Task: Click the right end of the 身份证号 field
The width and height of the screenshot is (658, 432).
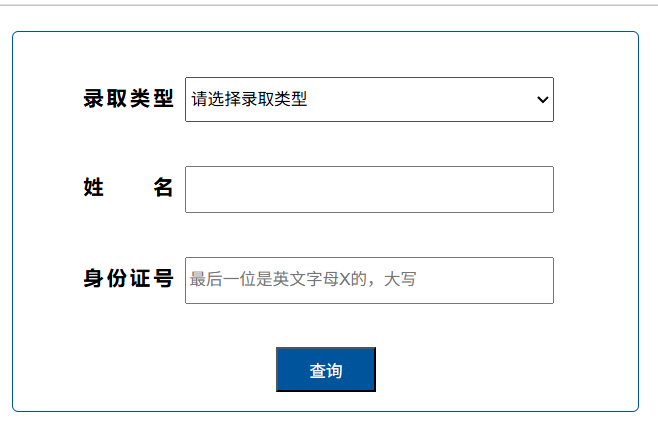Action: [535, 280]
